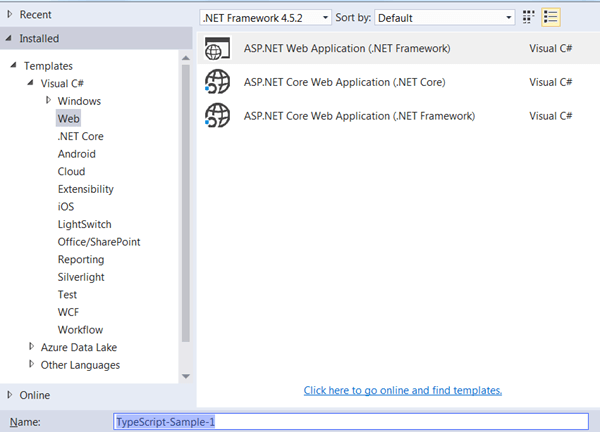Click the go online and find templates link
This screenshot has height=432, width=600.
(402, 390)
